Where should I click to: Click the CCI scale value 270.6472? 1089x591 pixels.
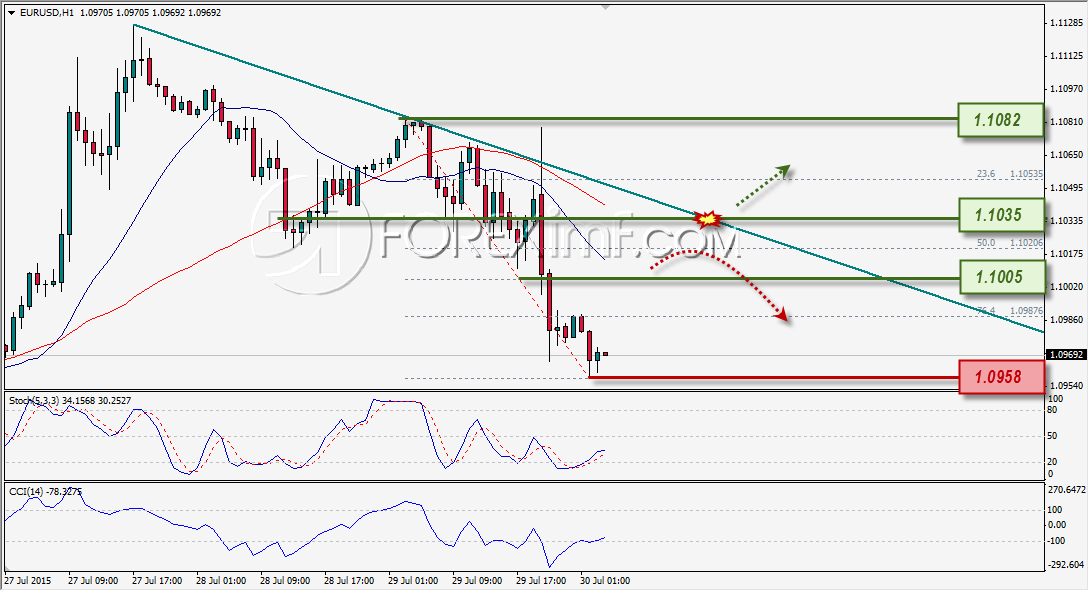tap(1066, 490)
